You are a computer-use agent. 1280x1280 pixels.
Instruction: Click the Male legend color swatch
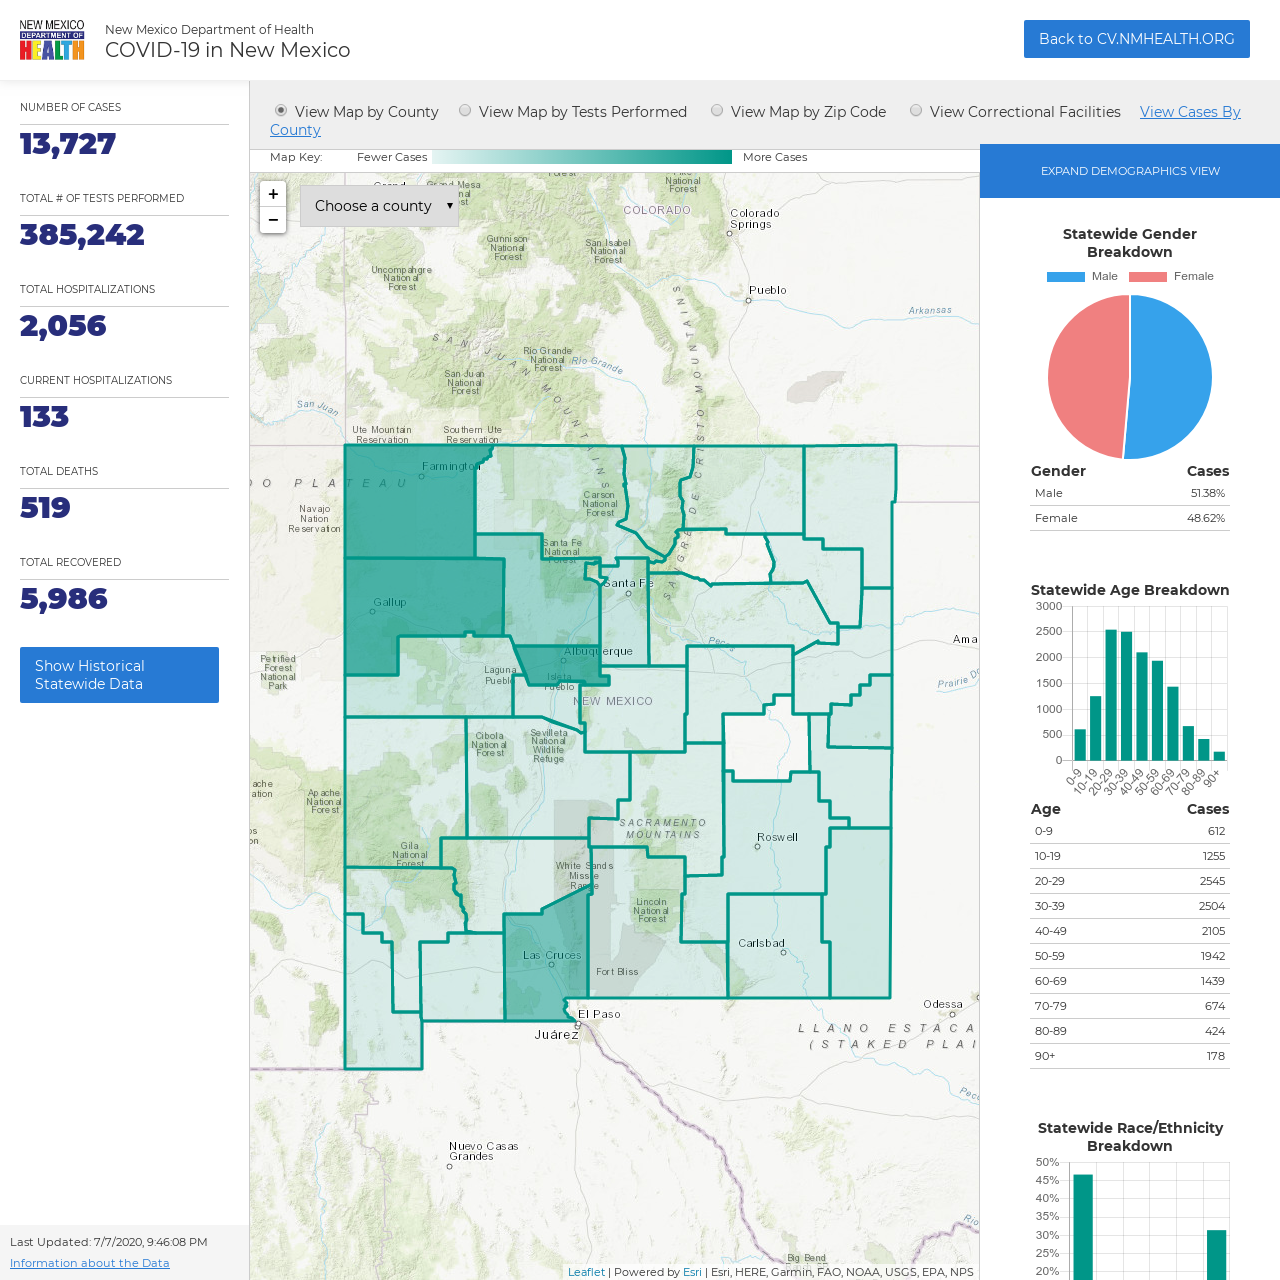1066,277
